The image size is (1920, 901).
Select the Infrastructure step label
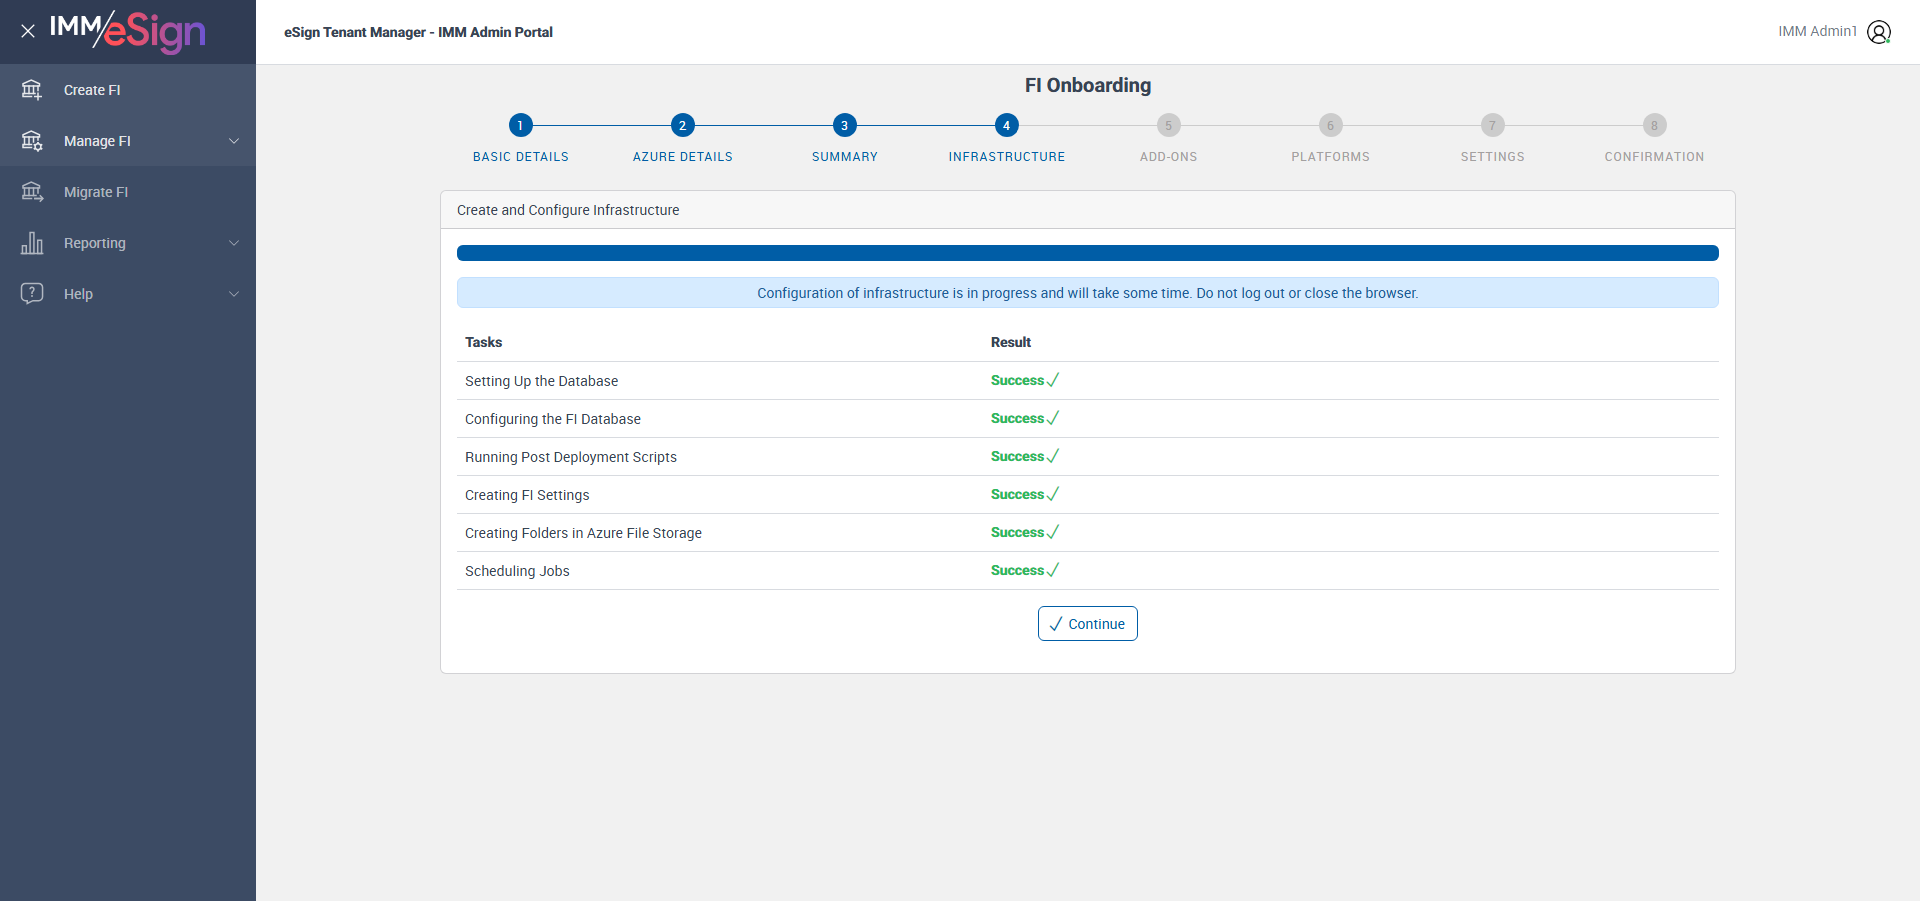(x=1007, y=157)
